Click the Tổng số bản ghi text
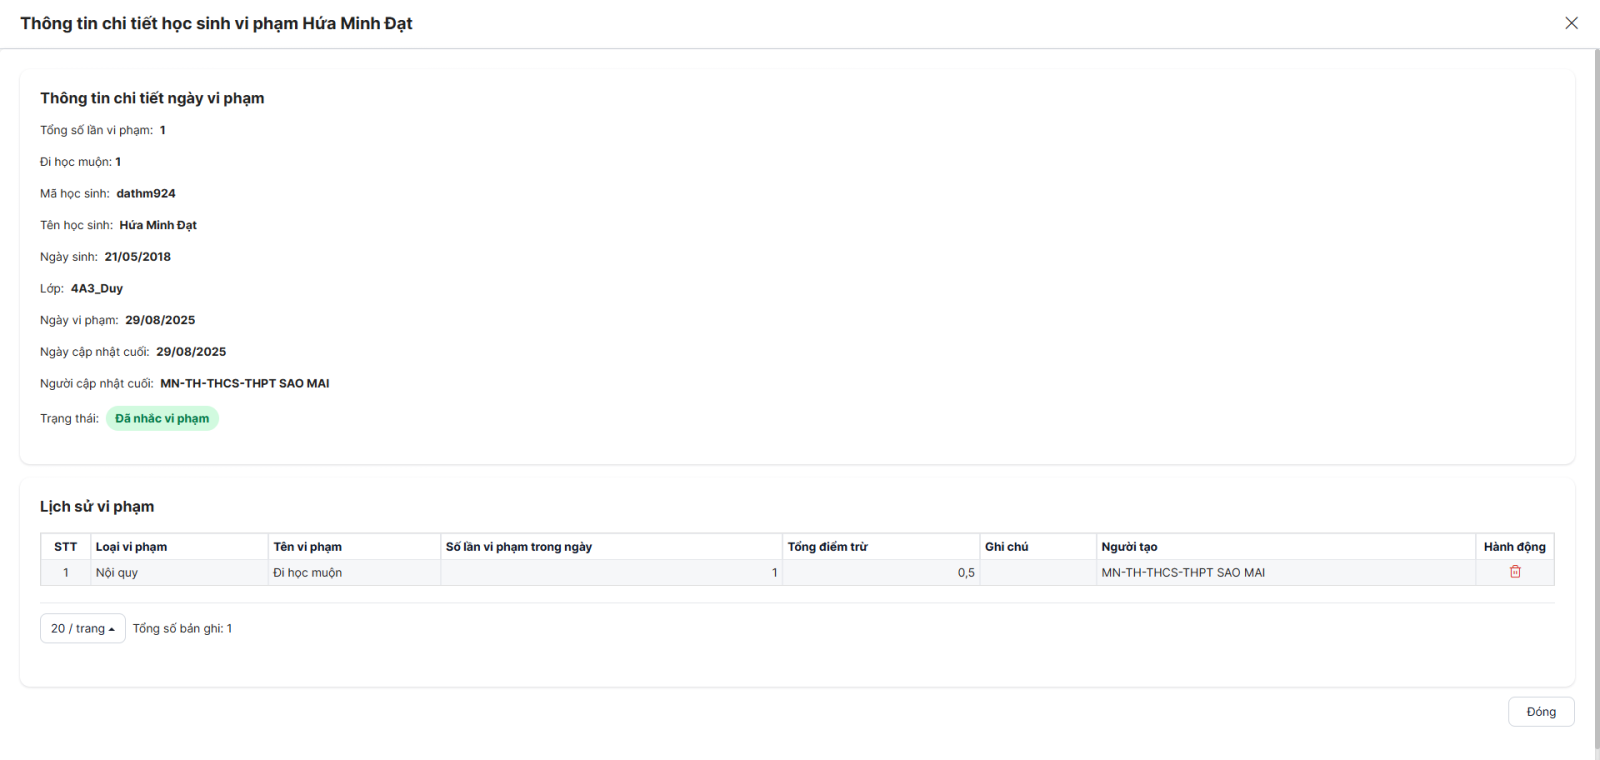1600x760 pixels. tap(182, 629)
